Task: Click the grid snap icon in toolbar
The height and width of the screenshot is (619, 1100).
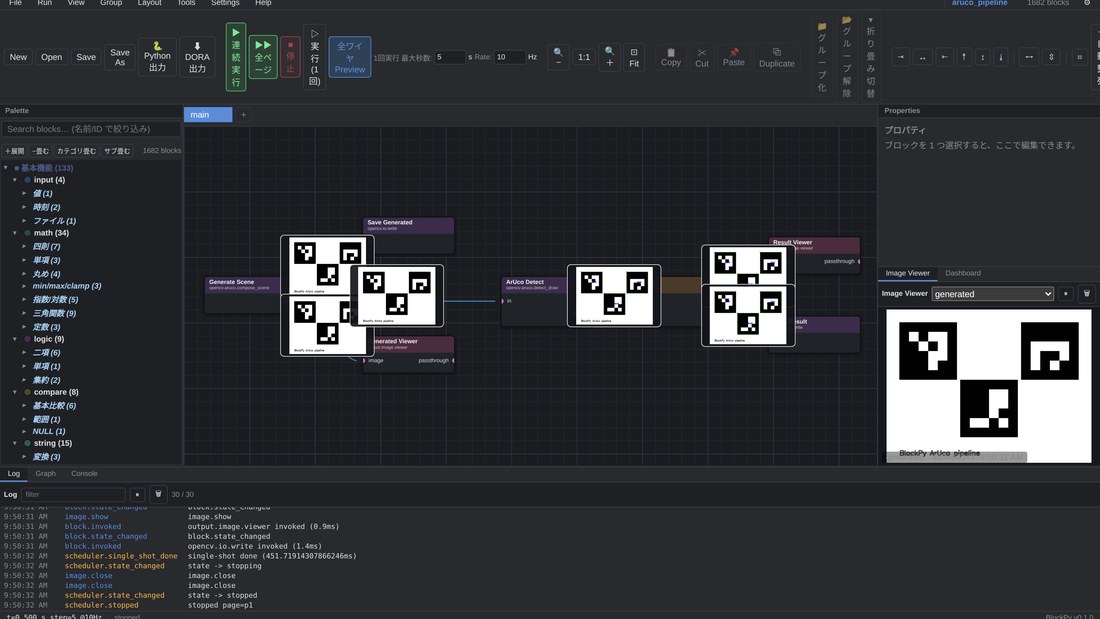Action: tap(1079, 57)
